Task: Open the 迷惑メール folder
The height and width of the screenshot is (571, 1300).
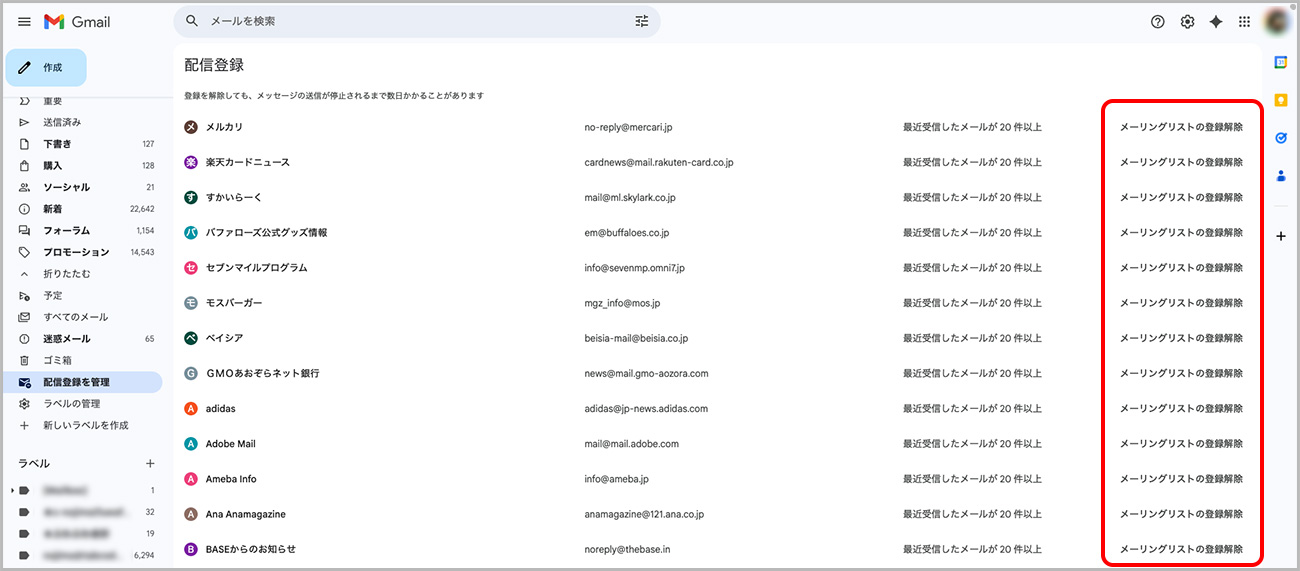Action: (x=66, y=339)
